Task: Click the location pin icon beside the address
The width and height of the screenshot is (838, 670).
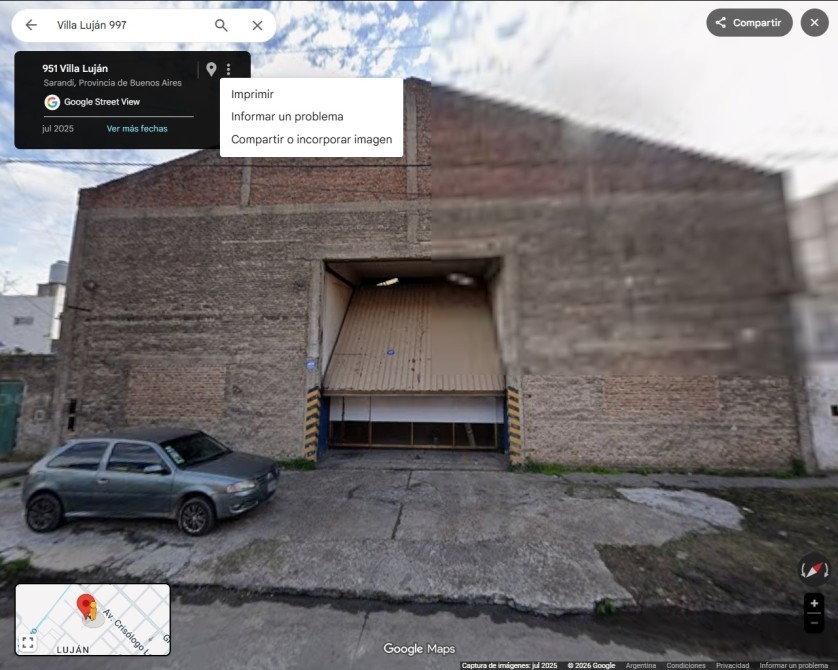Action: click(211, 69)
